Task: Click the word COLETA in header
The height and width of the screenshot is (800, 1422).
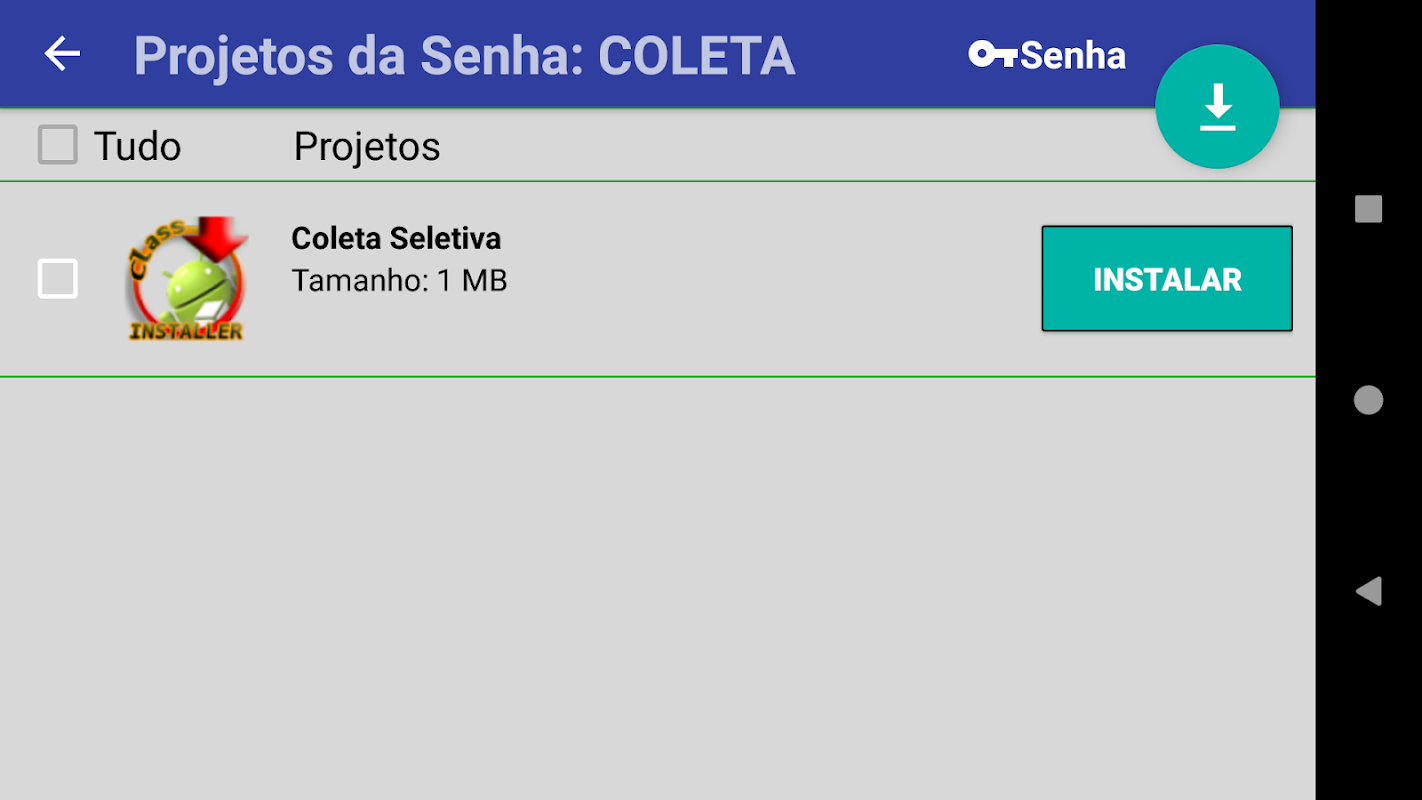Action: pos(696,56)
